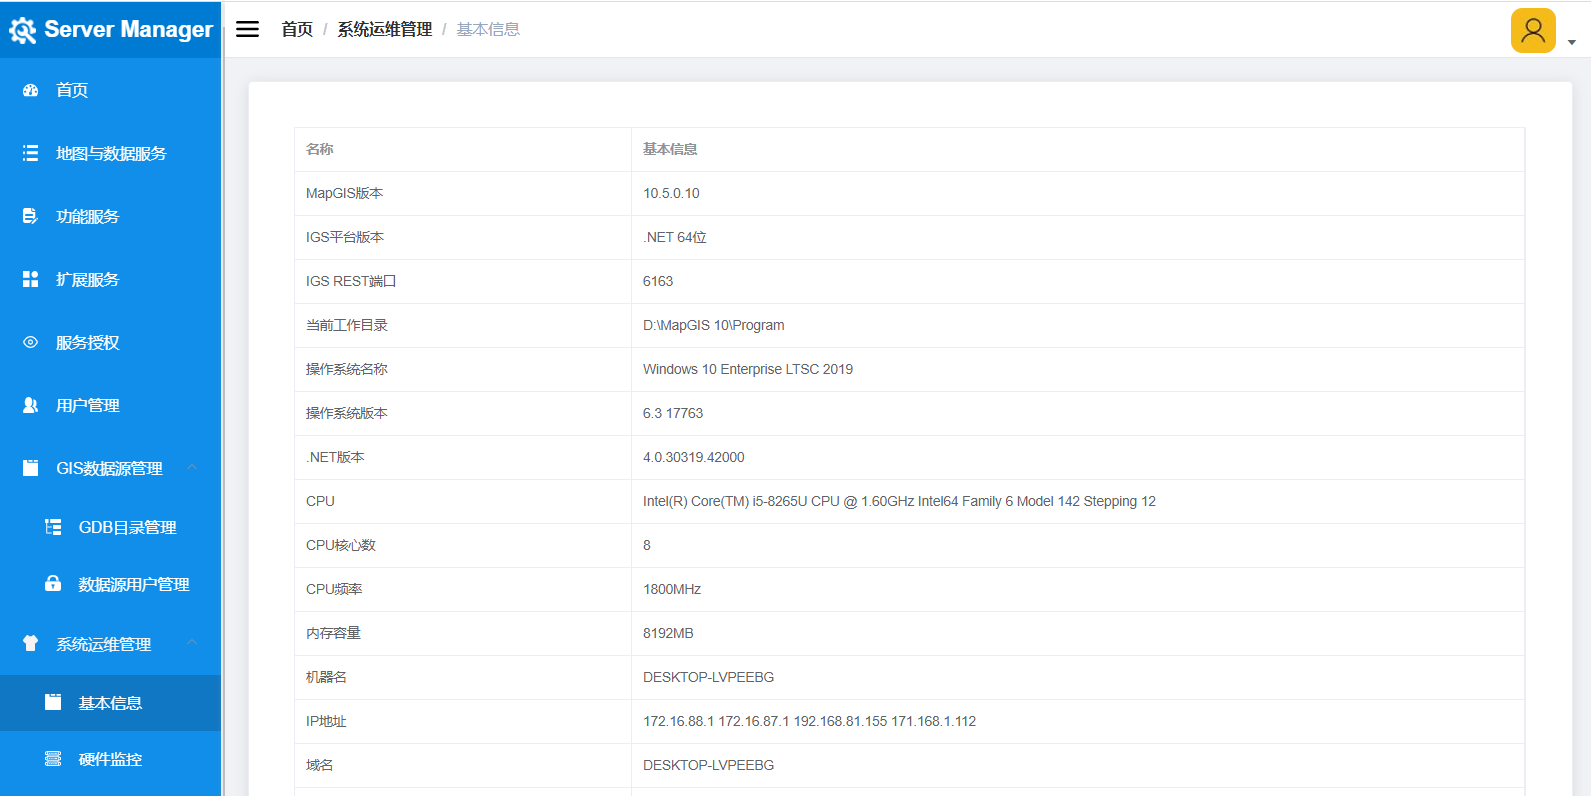
Task: Click 基本信息 in the breadcrumb
Action: pyautogui.click(x=488, y=29)
